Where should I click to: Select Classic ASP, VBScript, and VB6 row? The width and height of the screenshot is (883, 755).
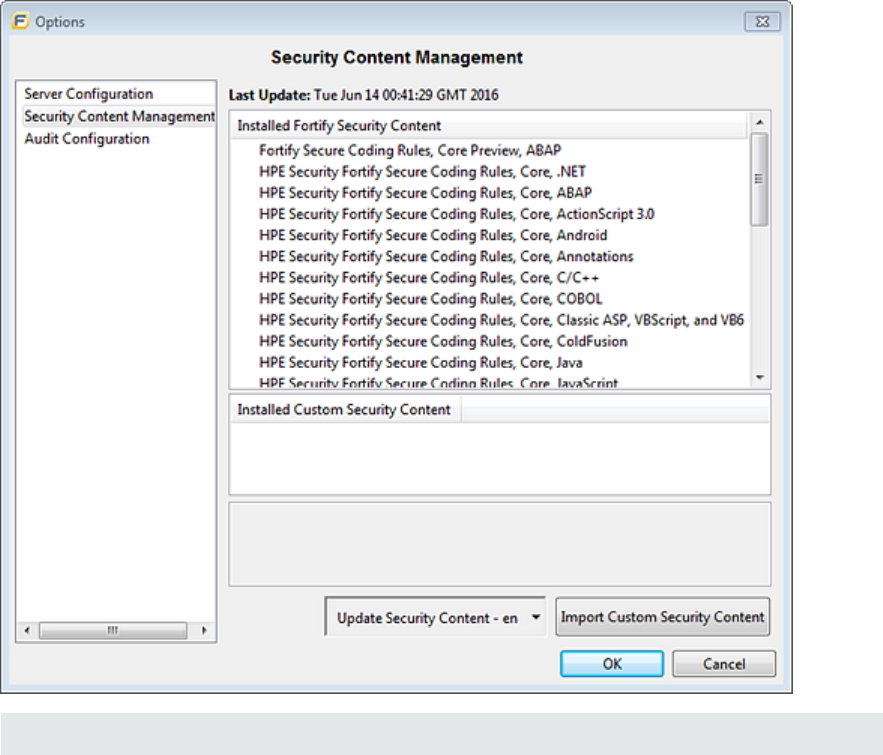pos(501,320)
